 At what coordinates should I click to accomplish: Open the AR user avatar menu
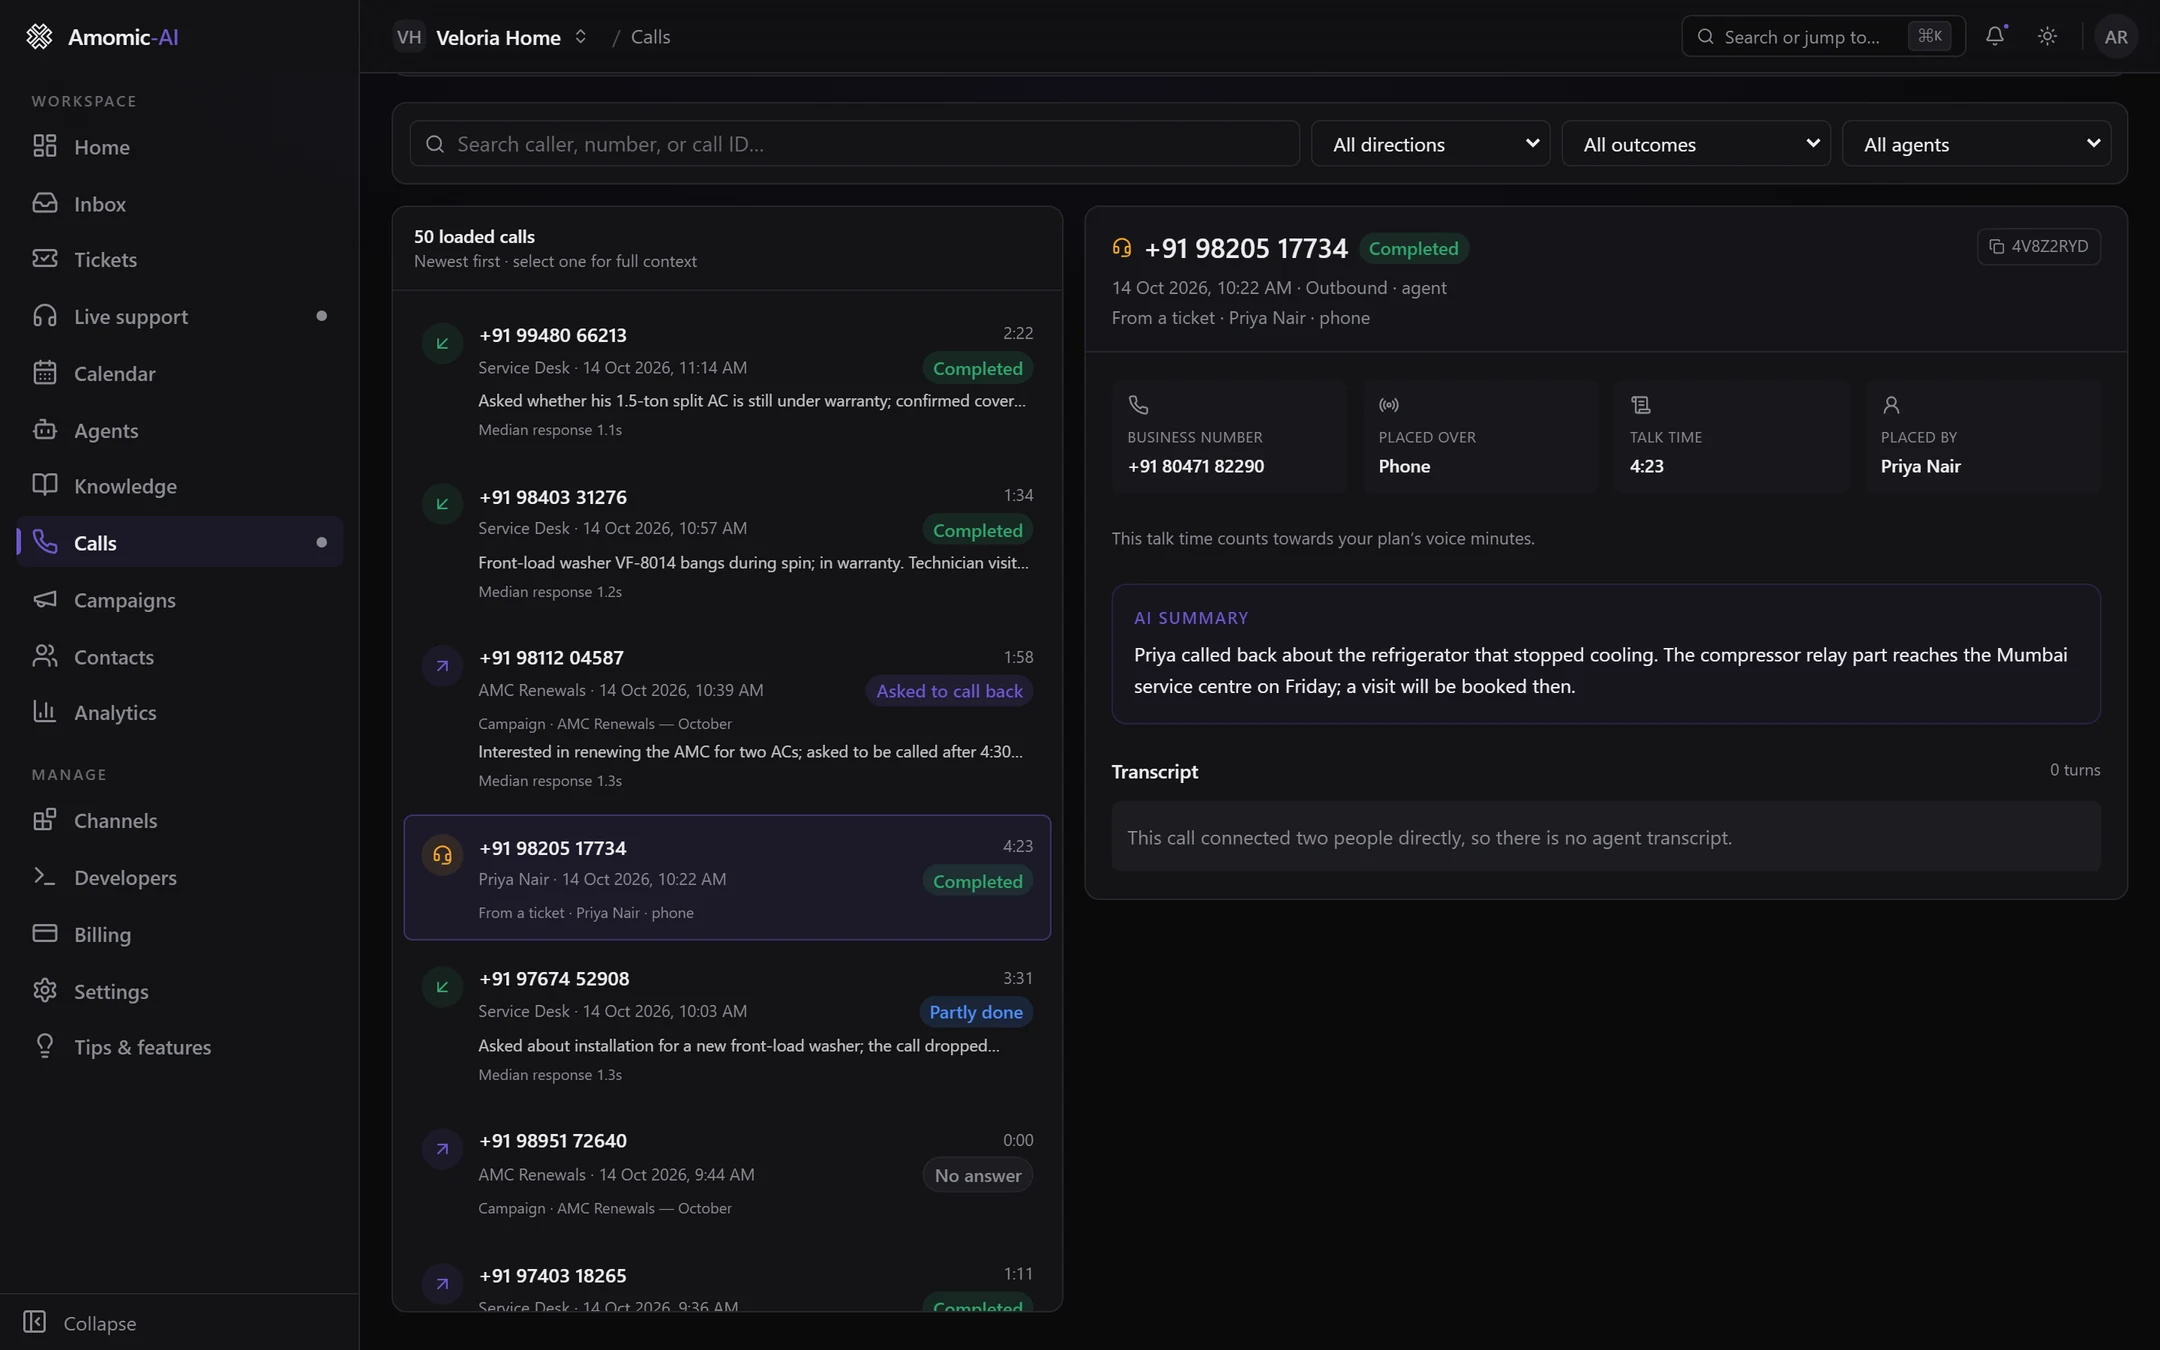(2115, 37)
